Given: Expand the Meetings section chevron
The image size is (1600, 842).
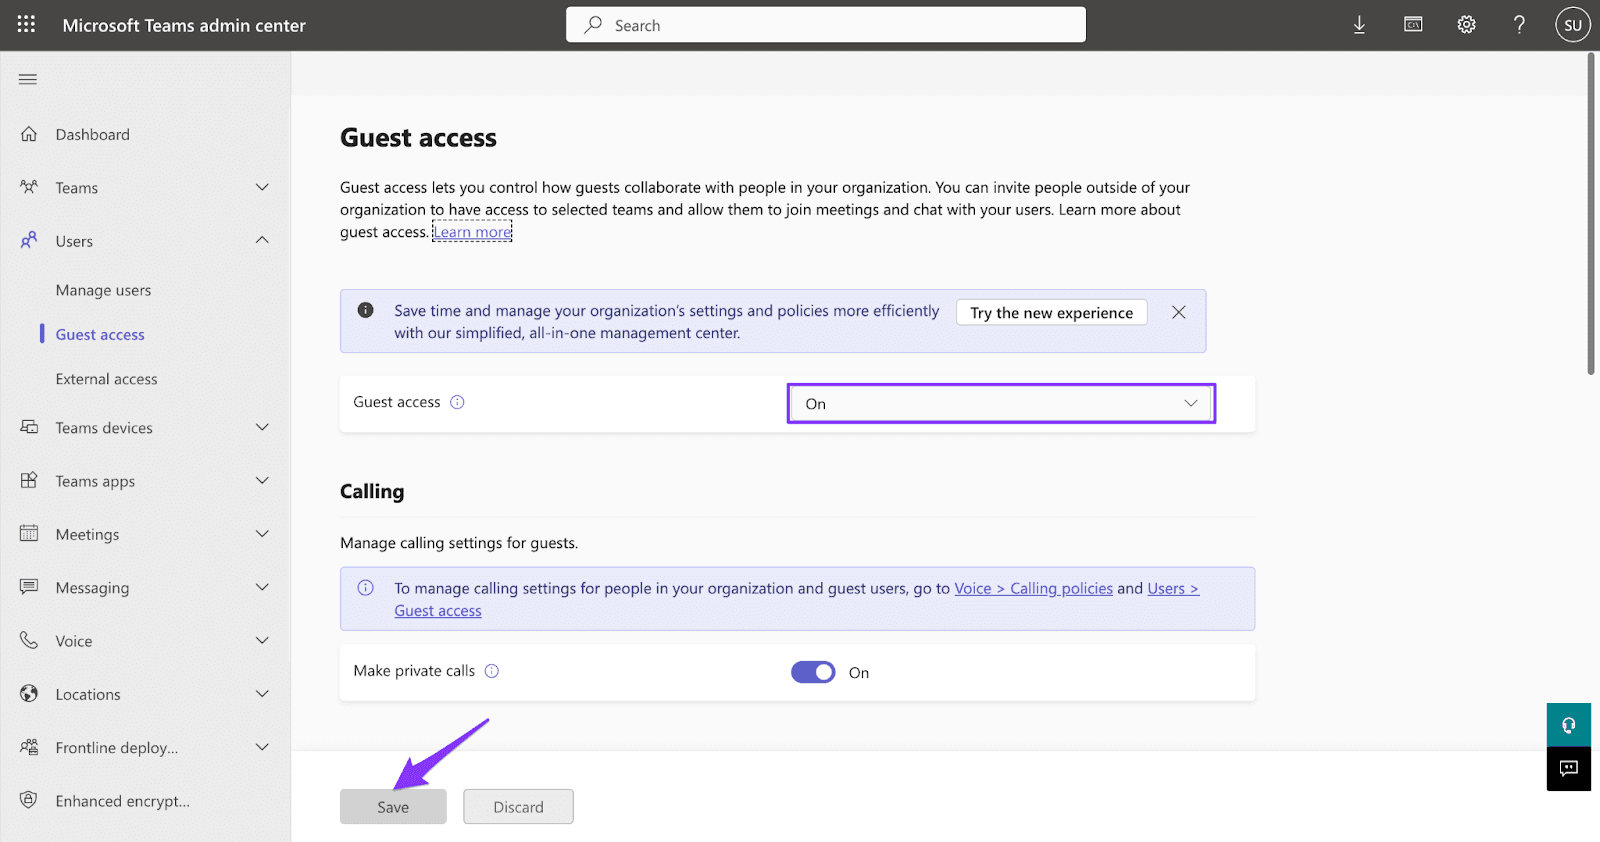Looking at the screenshot, I should (x=262, y=534).
